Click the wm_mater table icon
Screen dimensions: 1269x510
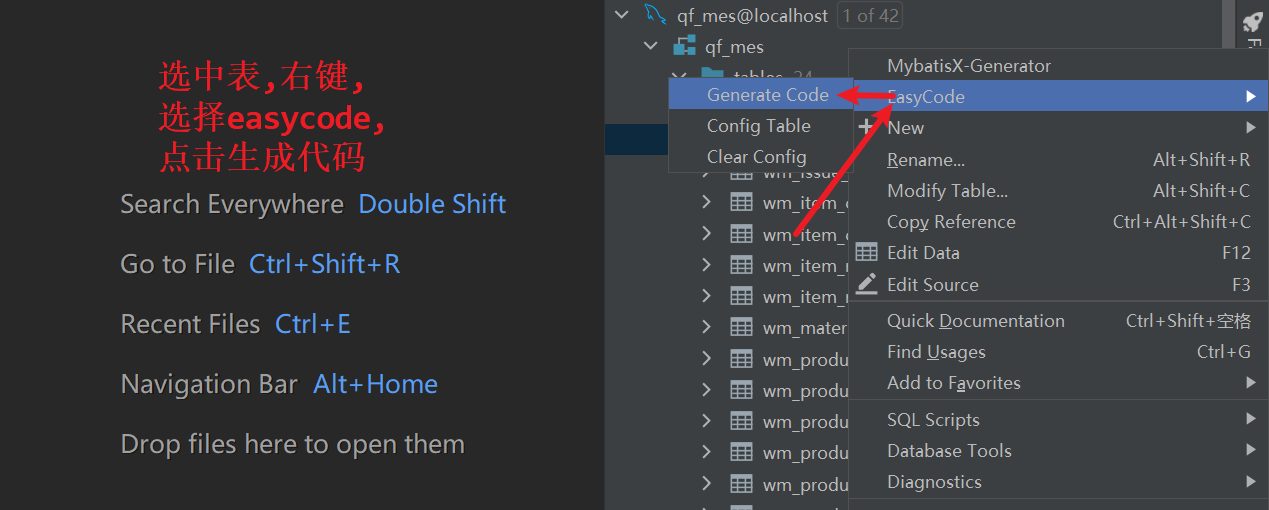point(741,327)
